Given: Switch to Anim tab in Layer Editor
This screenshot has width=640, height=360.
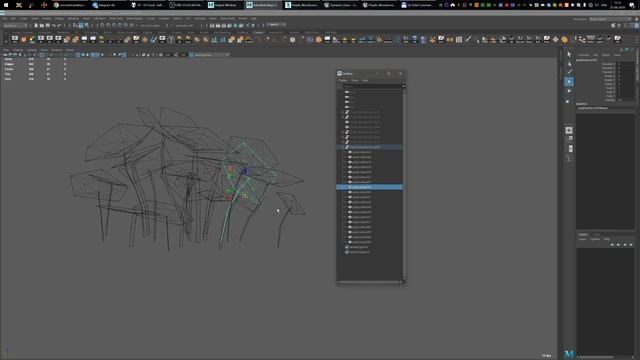Looking at the screenshot, I should pyautogui.click(x=596, y=234).
